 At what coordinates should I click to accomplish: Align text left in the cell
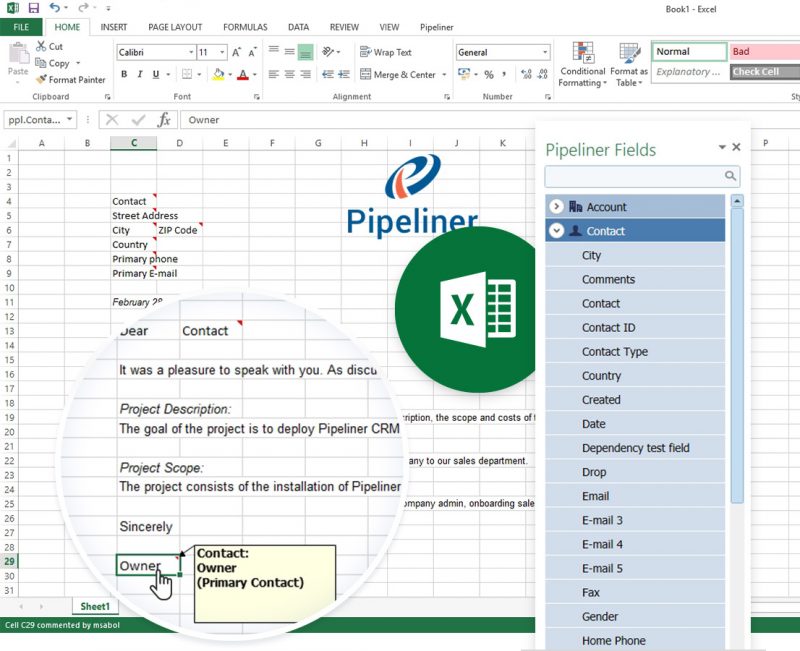pyautogui.click(x=273, y=74)
